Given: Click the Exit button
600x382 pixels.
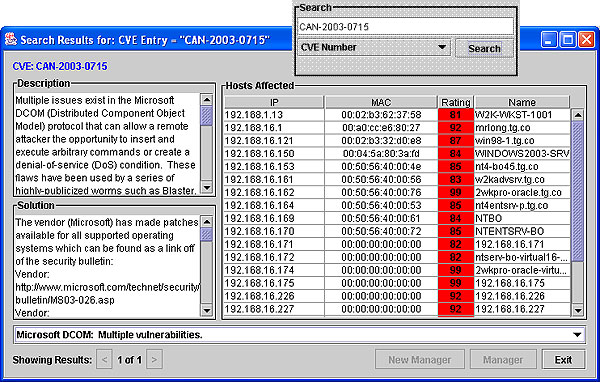Looking at the screenshot, I should [x=564, y=360].
